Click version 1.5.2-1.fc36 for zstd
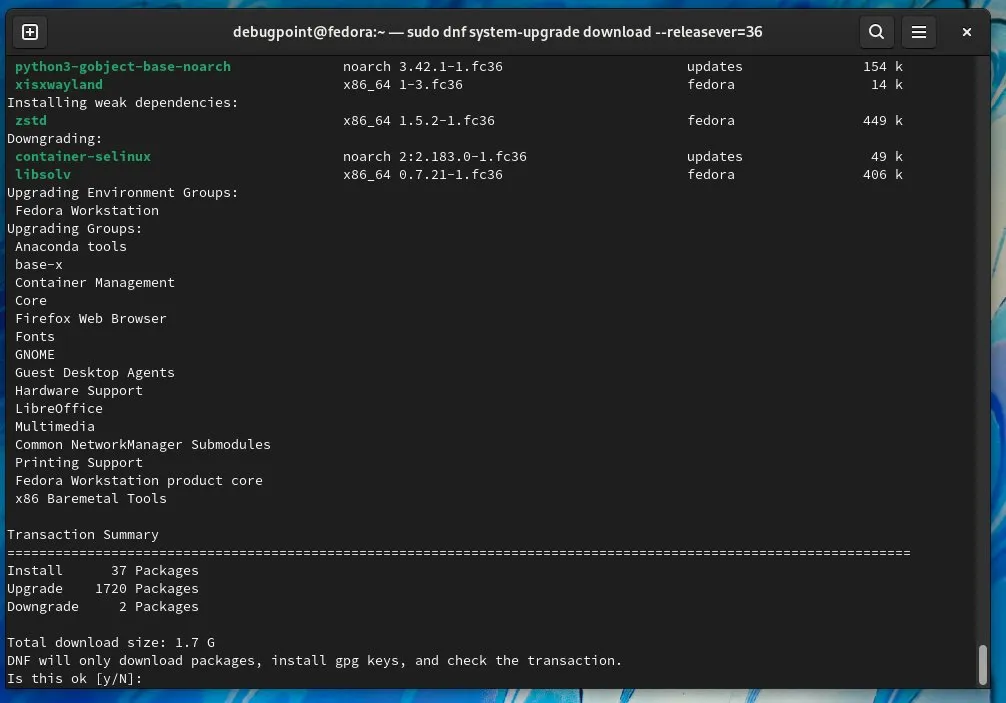The image size is (1006, 703). pos(447,121)
